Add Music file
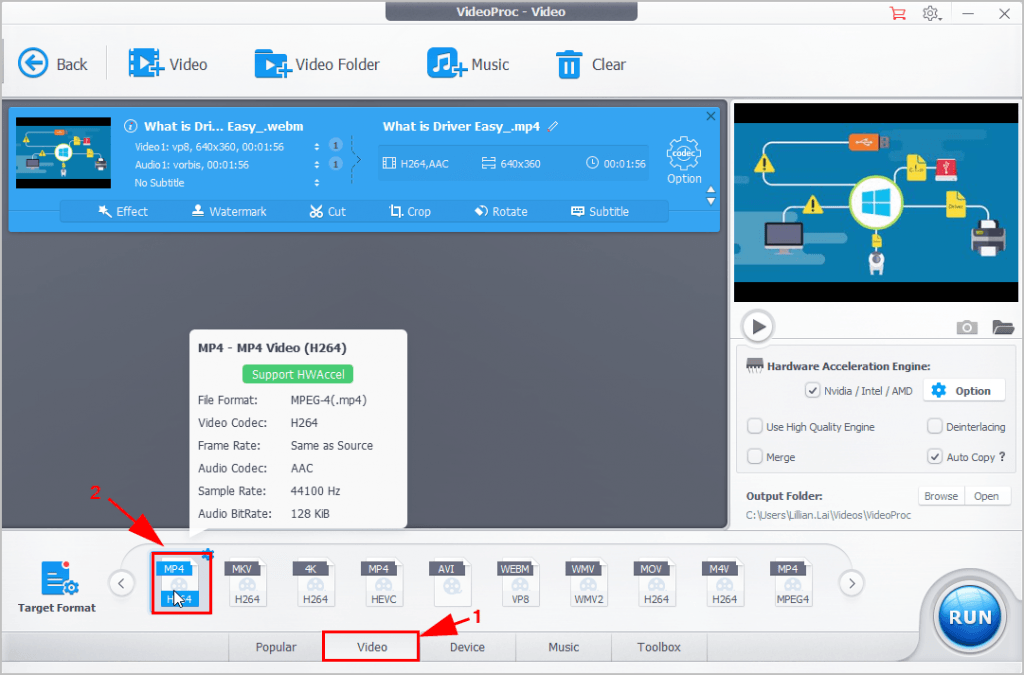Screen dimensions: 1024x675 [x=468, y=64]
